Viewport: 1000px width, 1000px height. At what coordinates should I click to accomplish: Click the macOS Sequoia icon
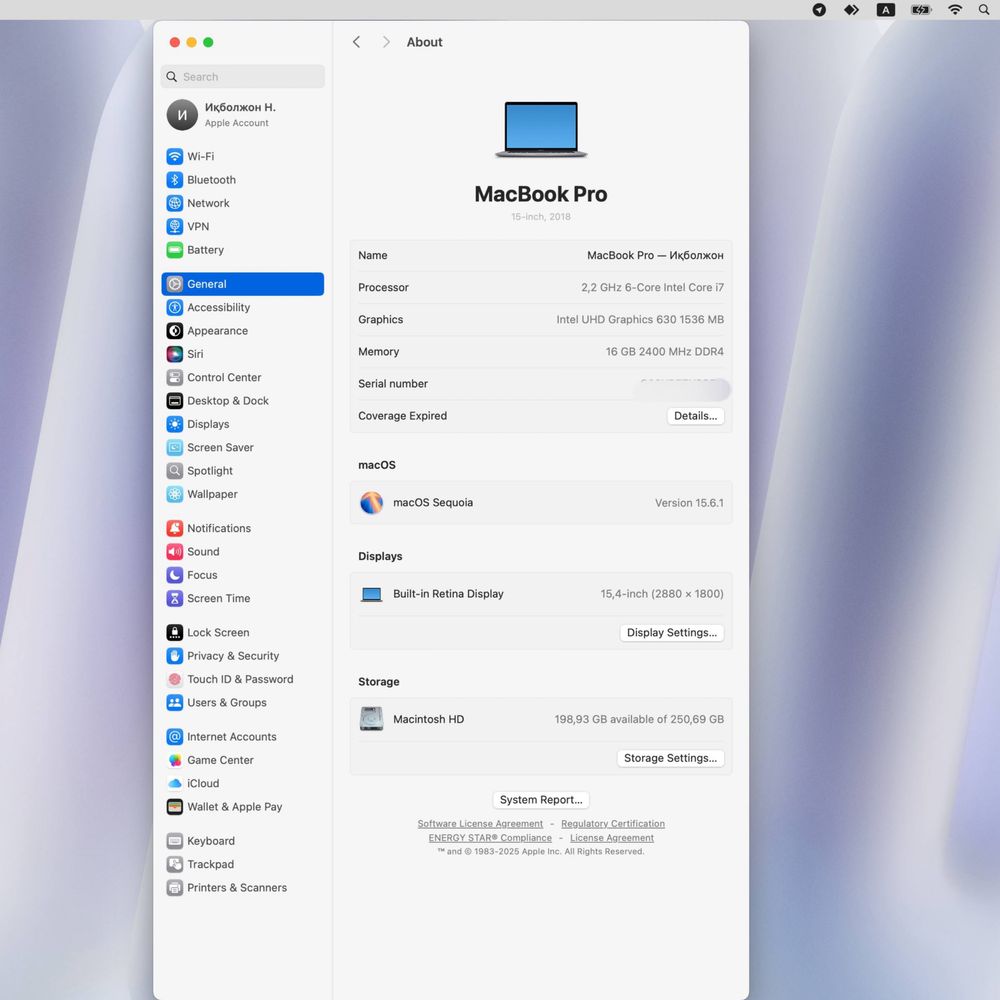click(371, 503)
